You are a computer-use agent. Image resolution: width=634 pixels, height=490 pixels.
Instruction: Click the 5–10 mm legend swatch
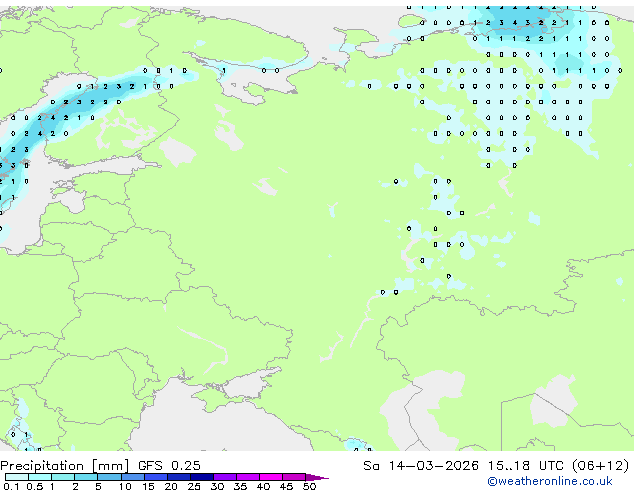point(109,477)
